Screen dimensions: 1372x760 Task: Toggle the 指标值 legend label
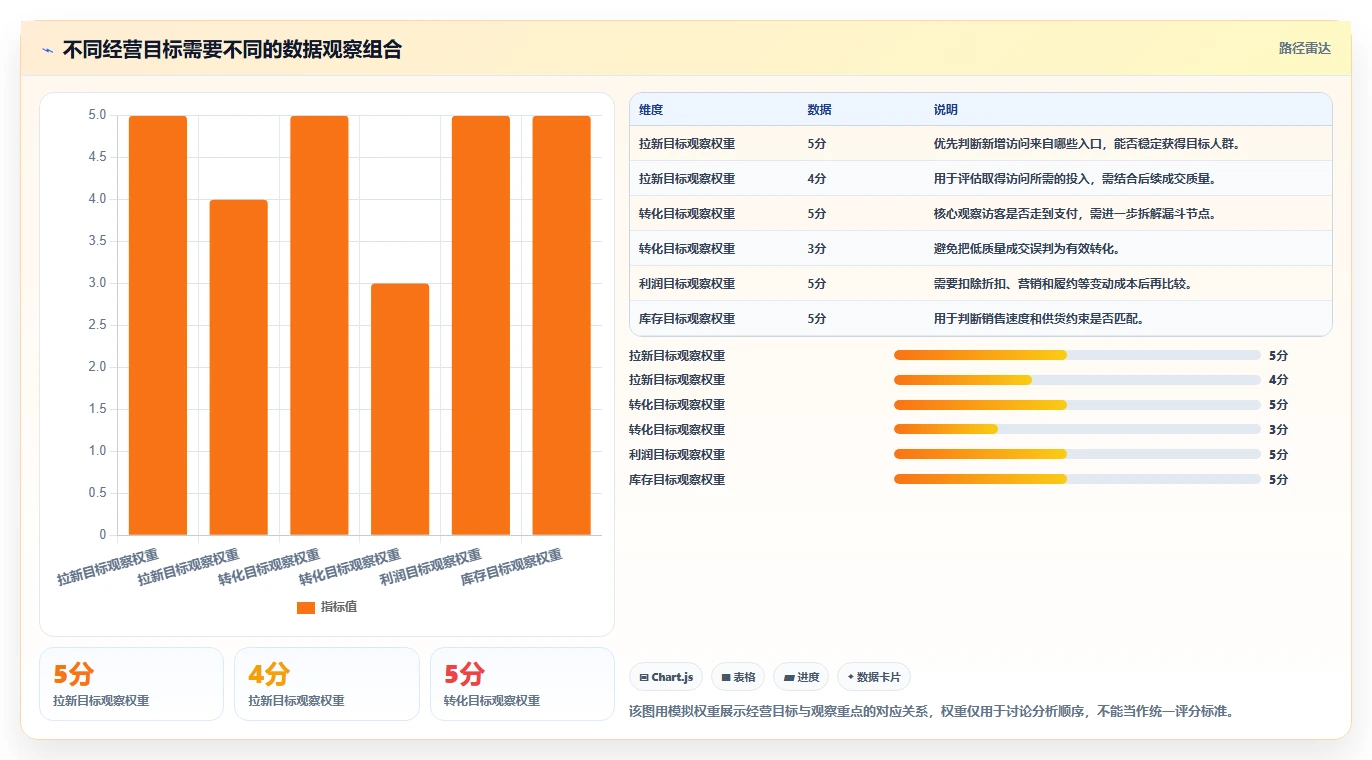(339, 607)
